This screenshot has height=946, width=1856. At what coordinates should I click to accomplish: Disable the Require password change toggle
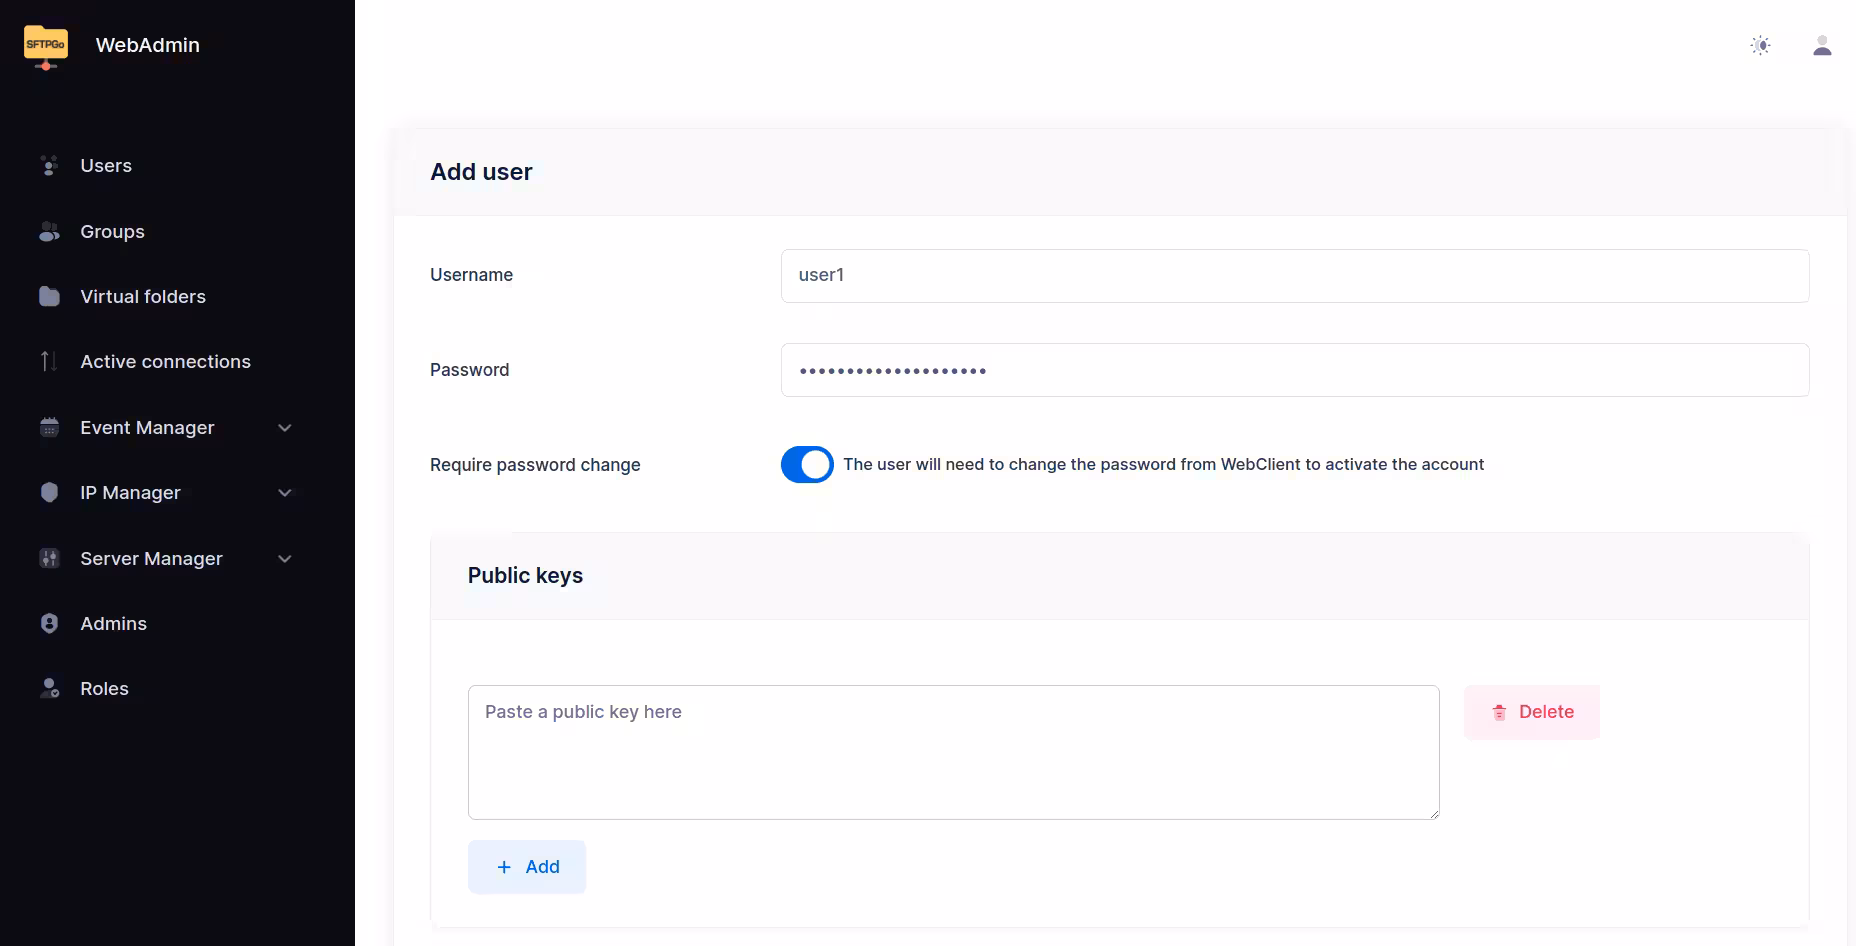pyautogui.click(x=807, y=465)
